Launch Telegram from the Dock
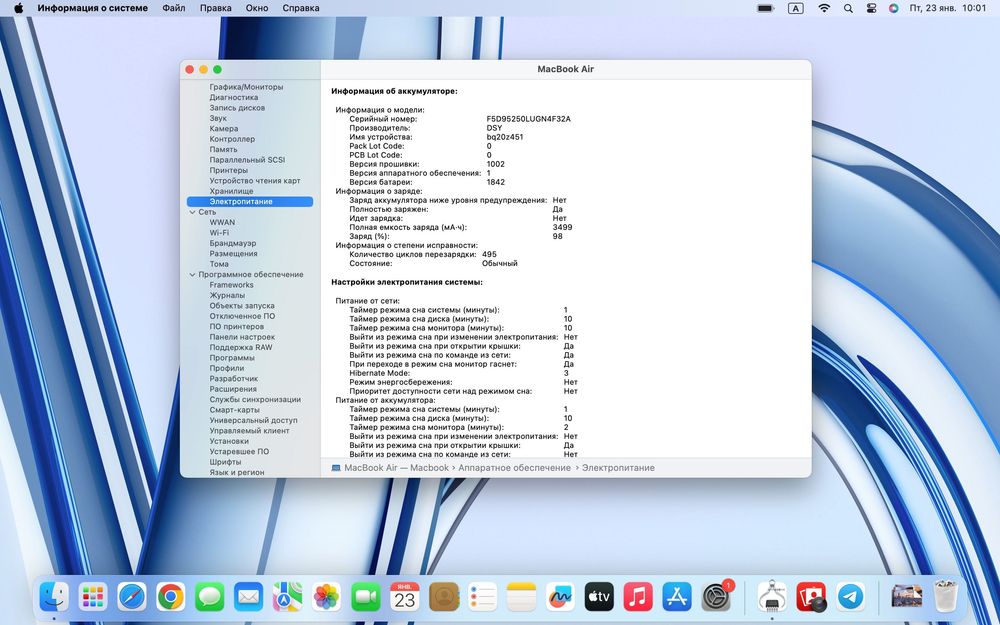1000x625 pixels. (850, 598)
